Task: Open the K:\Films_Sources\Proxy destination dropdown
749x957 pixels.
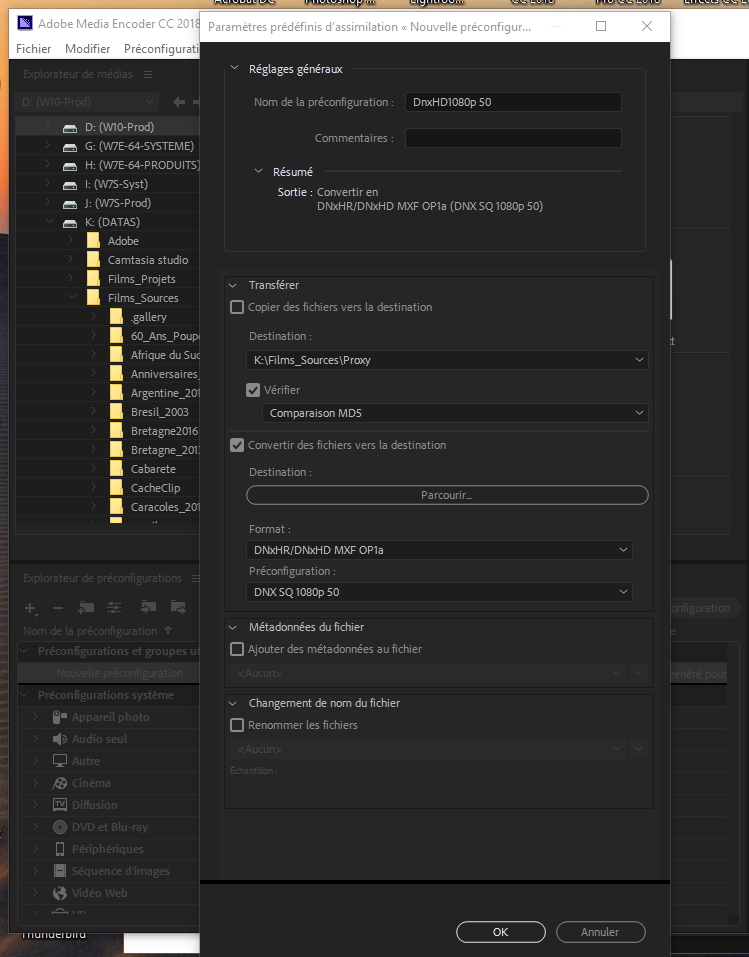Action: click(447, 360)
